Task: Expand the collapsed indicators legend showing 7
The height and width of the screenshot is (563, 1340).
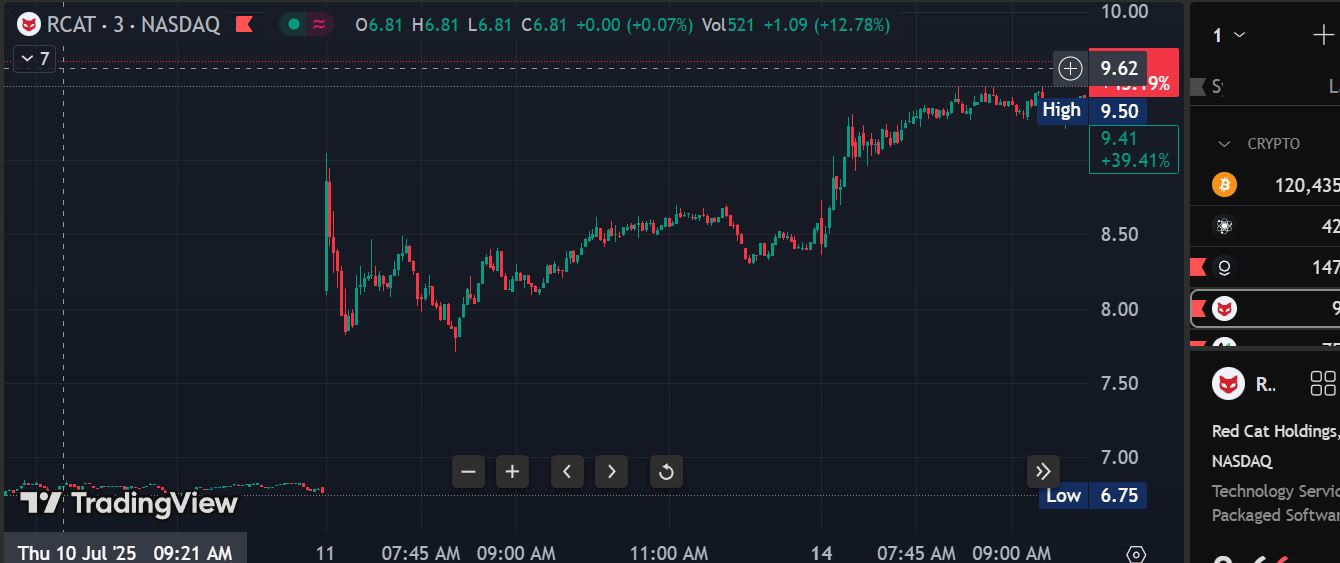Action: [34, 59]
